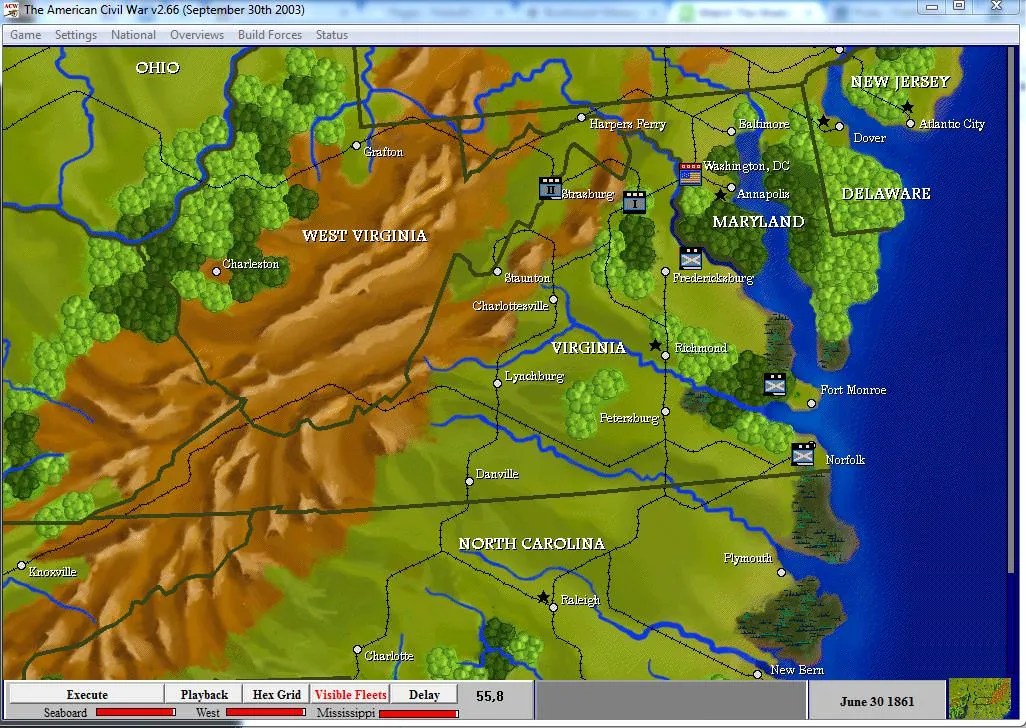The width and height of the screenshot is (1026, 728).
Task: Click the US flag unit at Washington, DC
Action: pos(690,174)
